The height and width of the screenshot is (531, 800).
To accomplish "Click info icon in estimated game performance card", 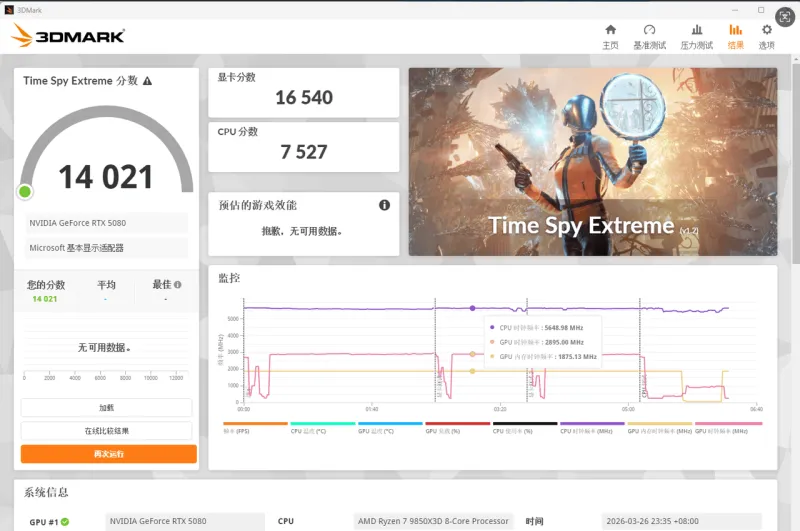I will [x=384, y=205].
